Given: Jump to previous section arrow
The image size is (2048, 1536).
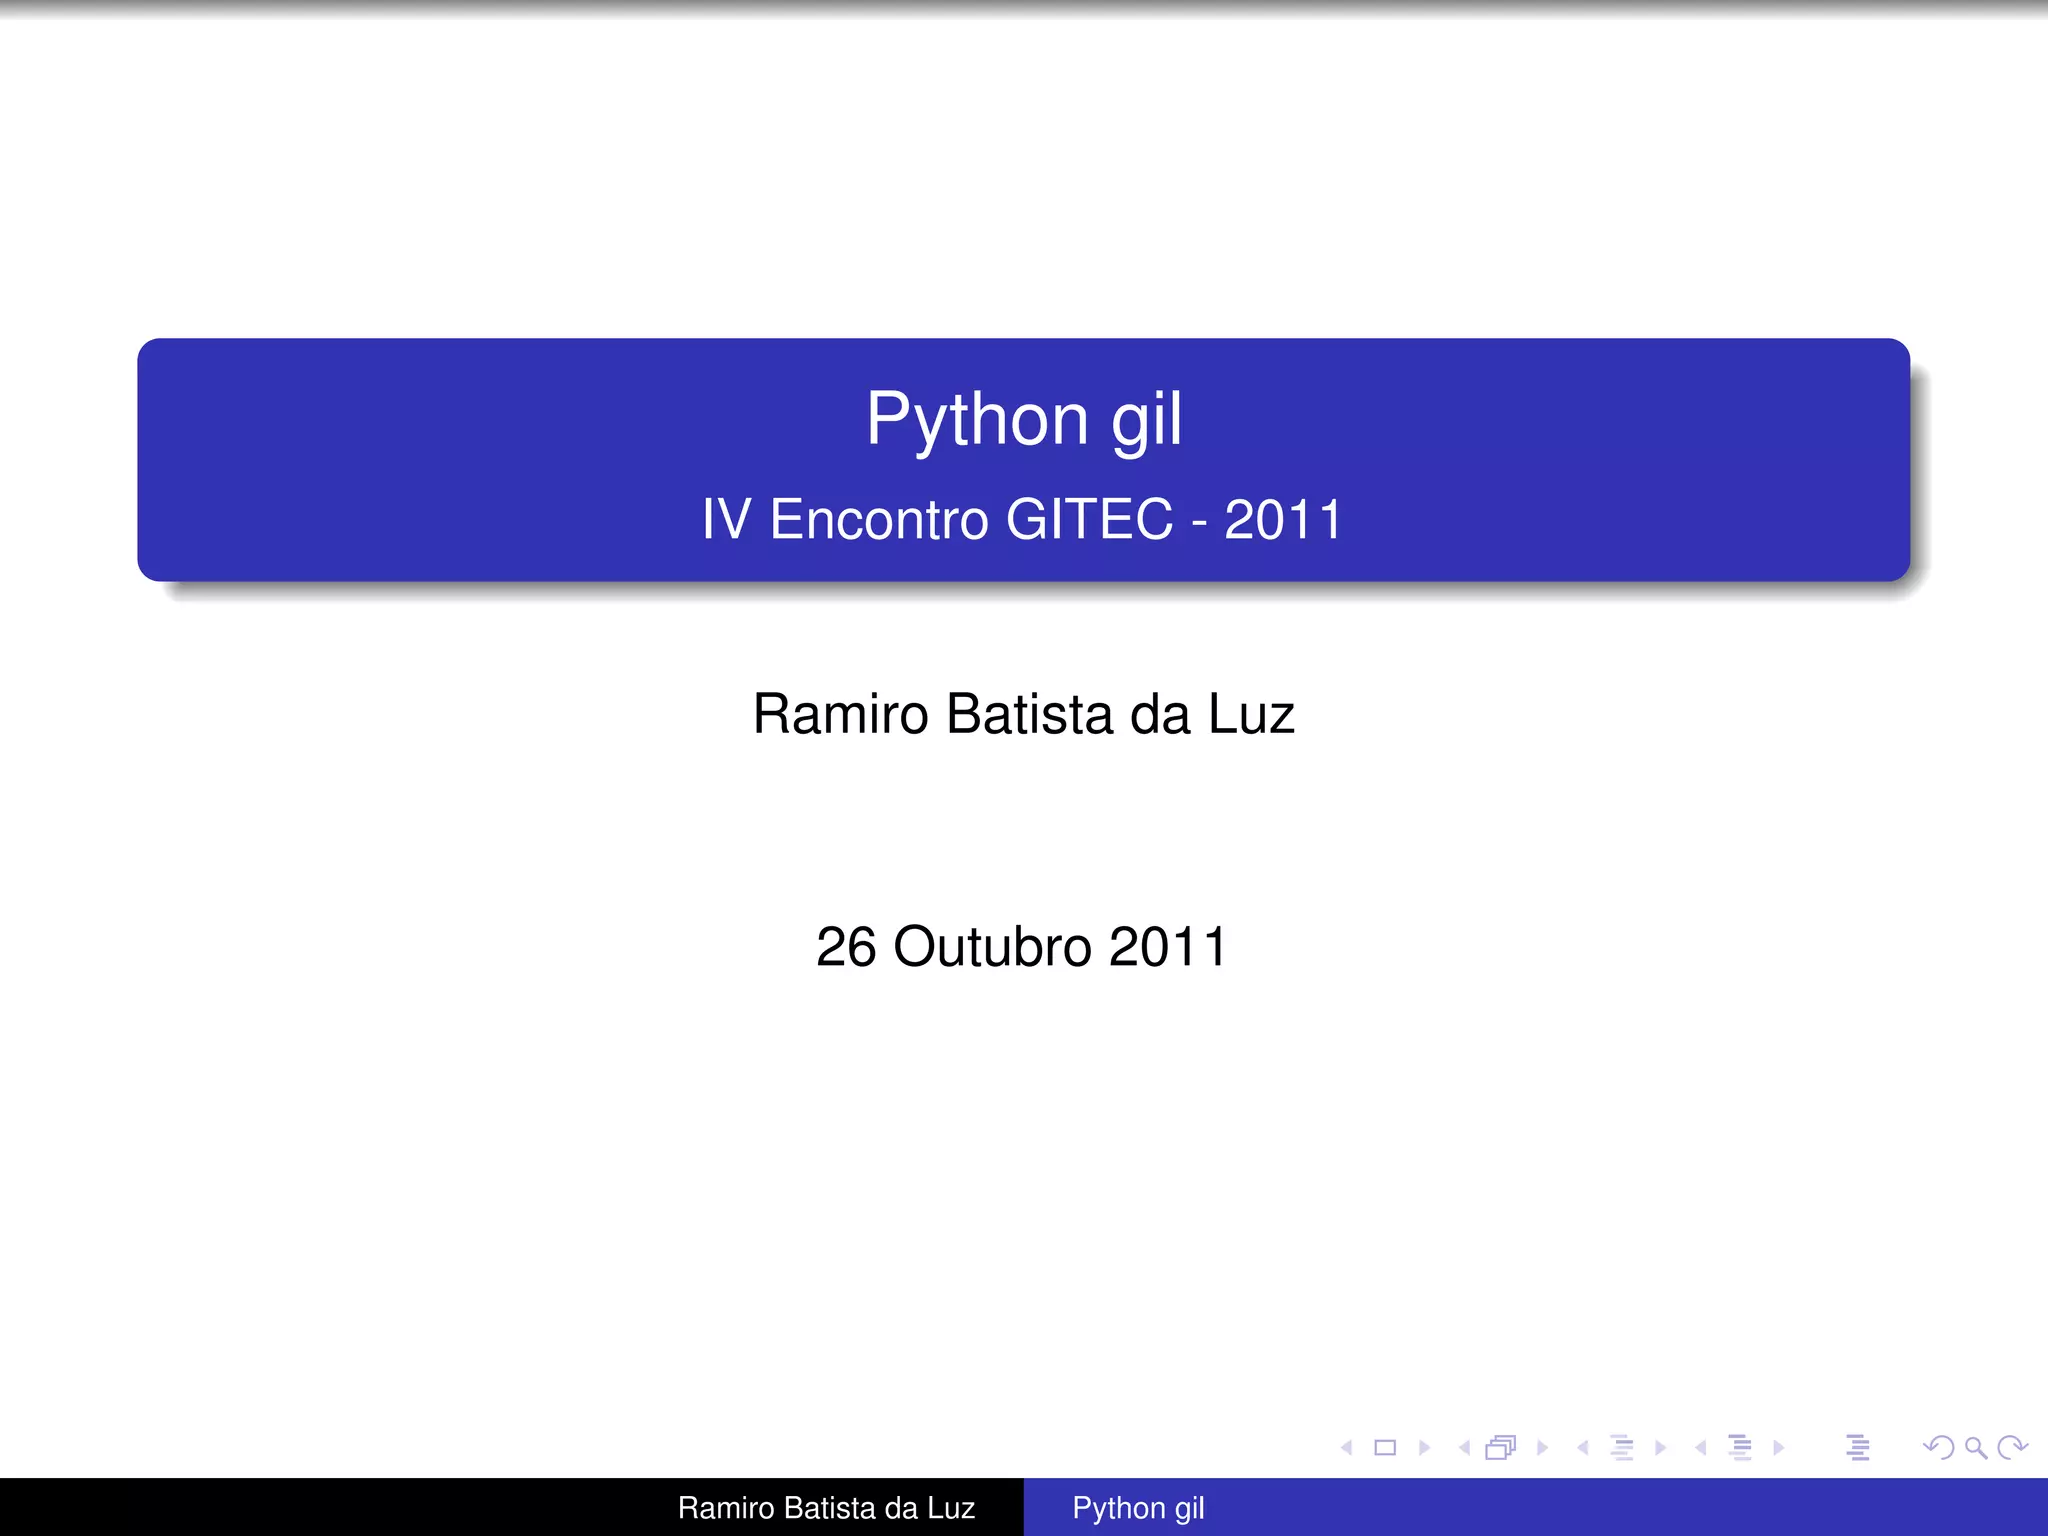Looking at the screenshot, I should (1700, 1447).
